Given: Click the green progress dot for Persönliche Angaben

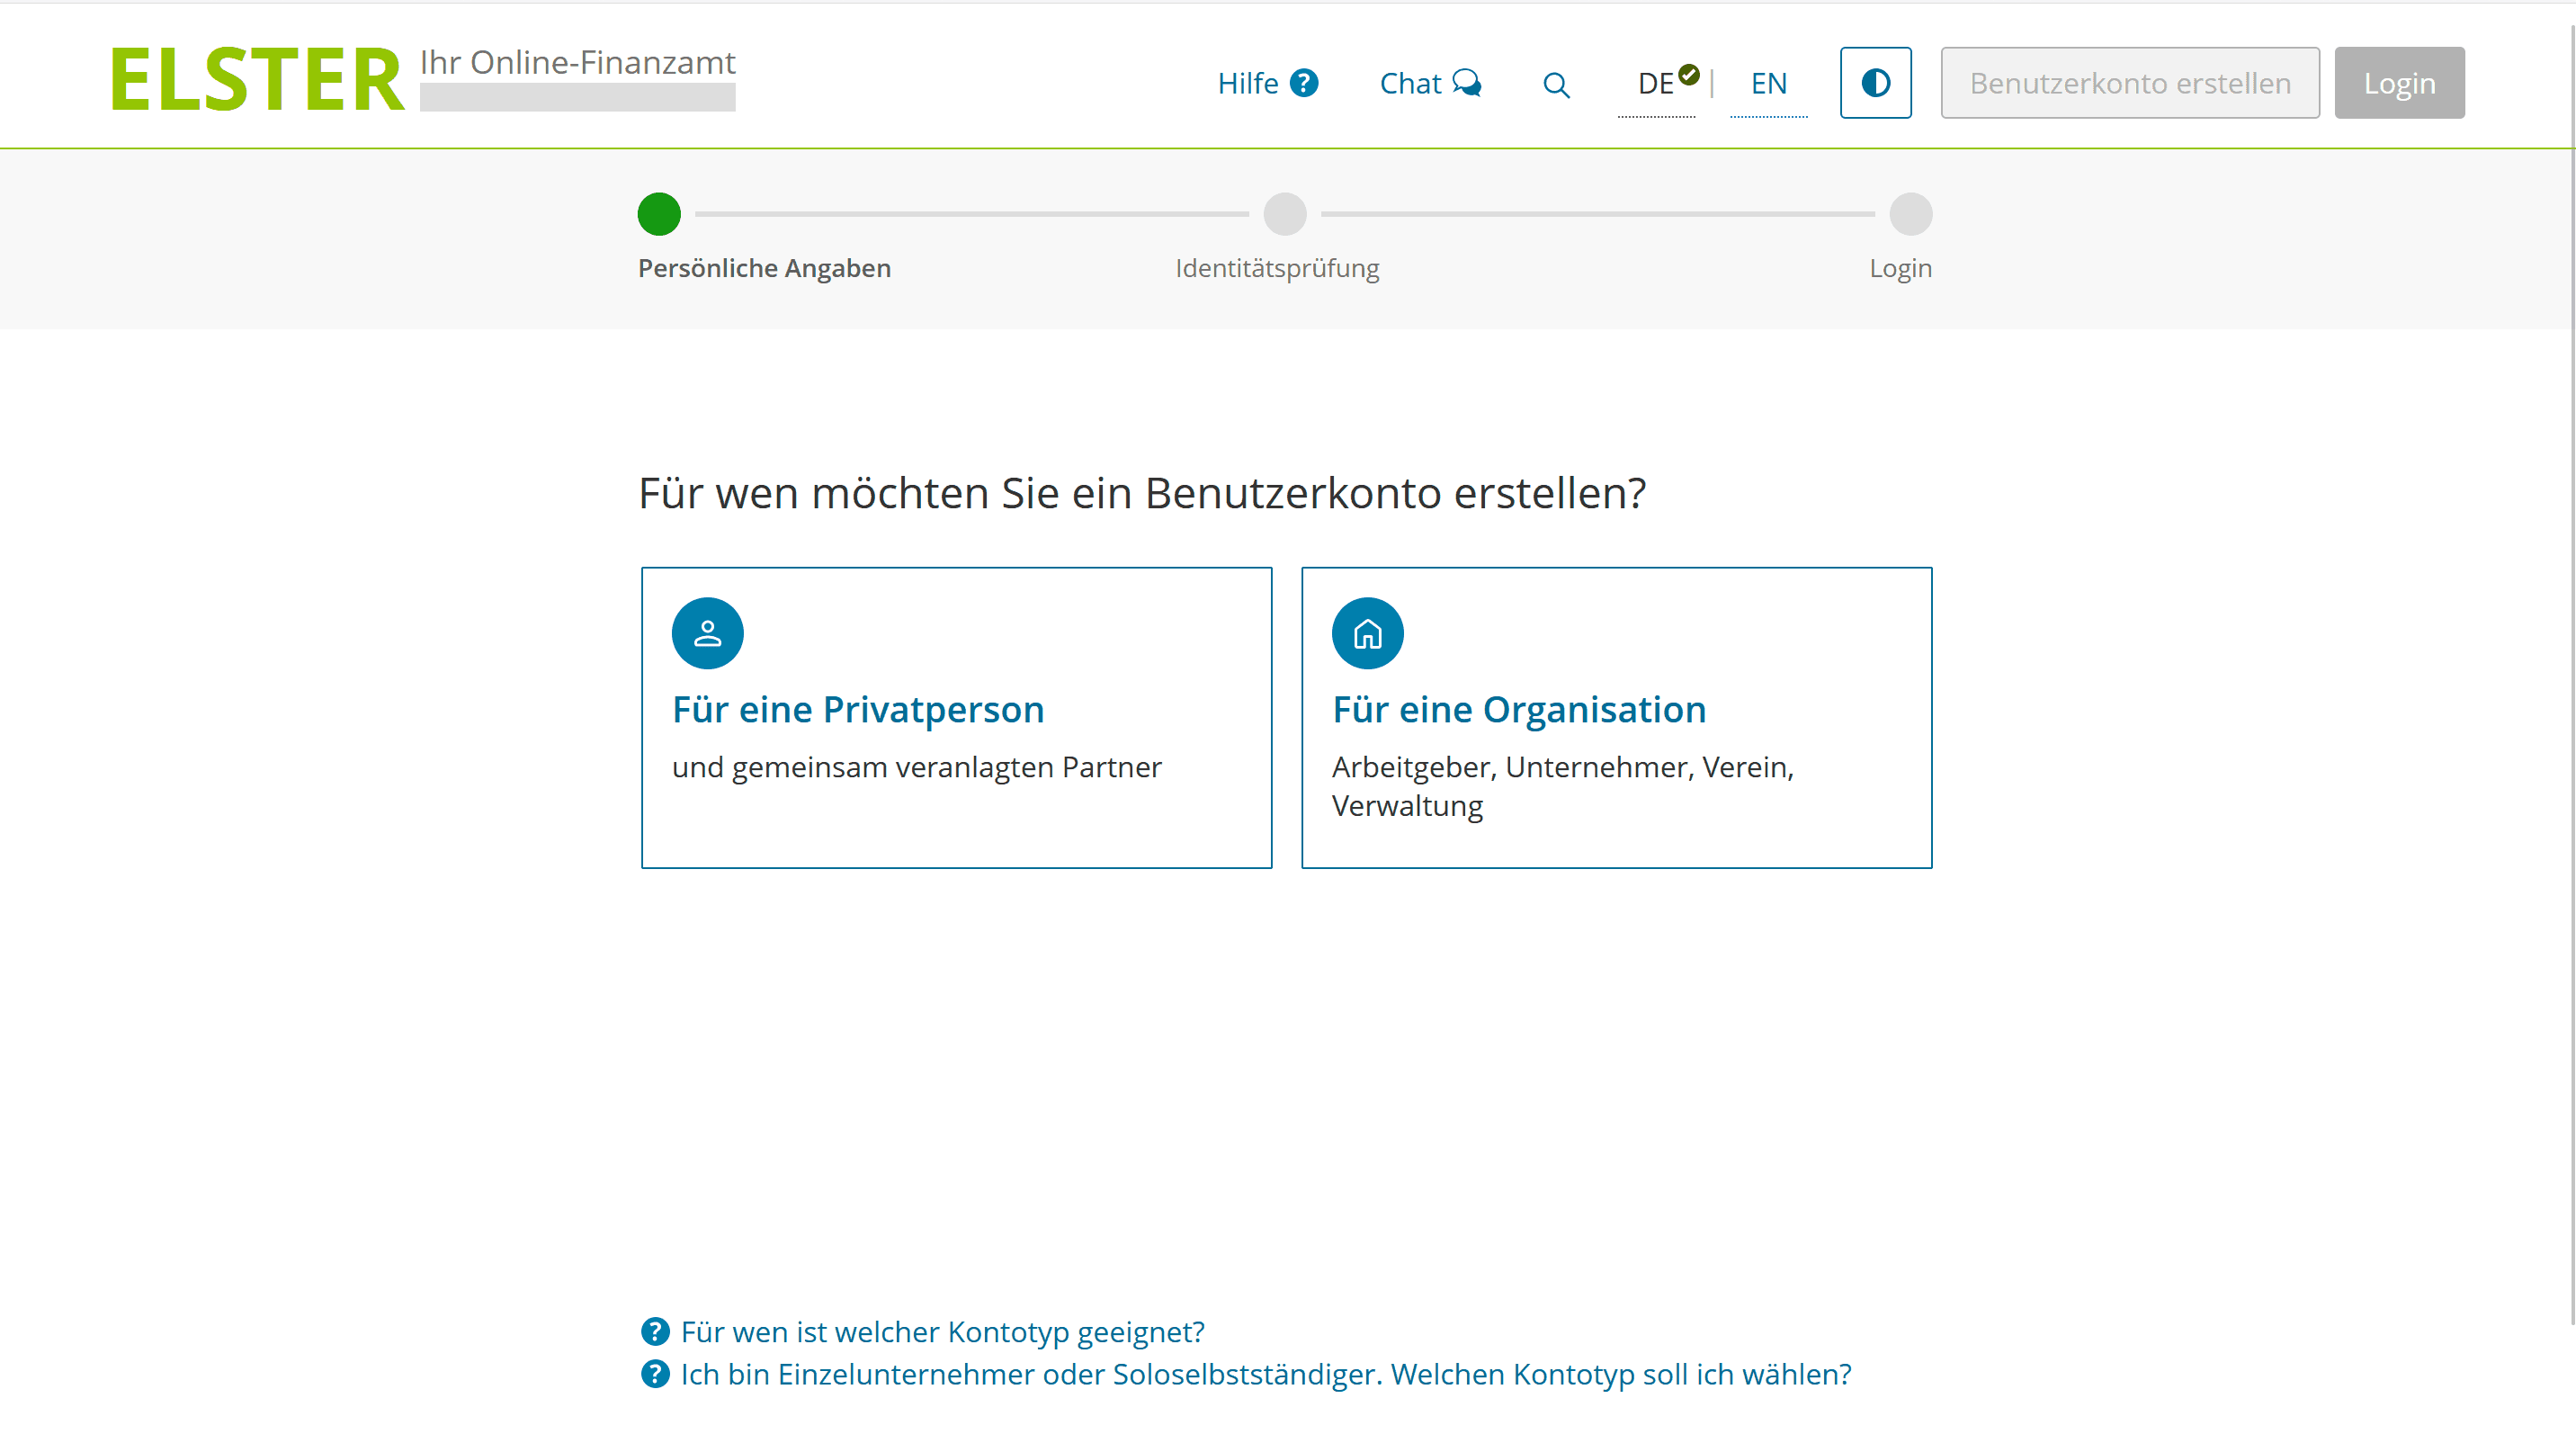Looking at the screenshot, I should 658,214.
